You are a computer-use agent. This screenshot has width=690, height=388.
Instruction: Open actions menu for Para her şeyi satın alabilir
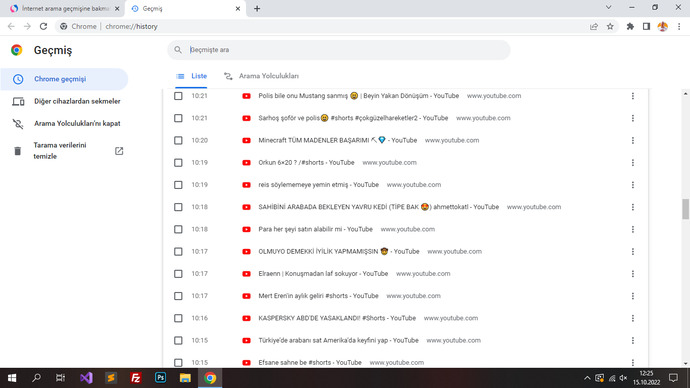point(633,229)
